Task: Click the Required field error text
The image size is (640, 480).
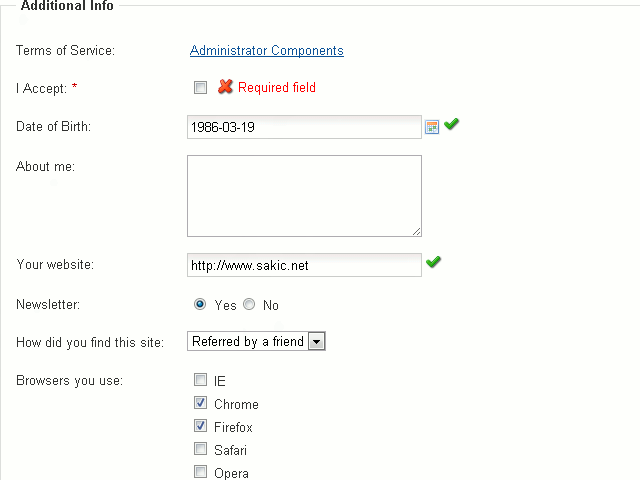Action: click(277, 87)
